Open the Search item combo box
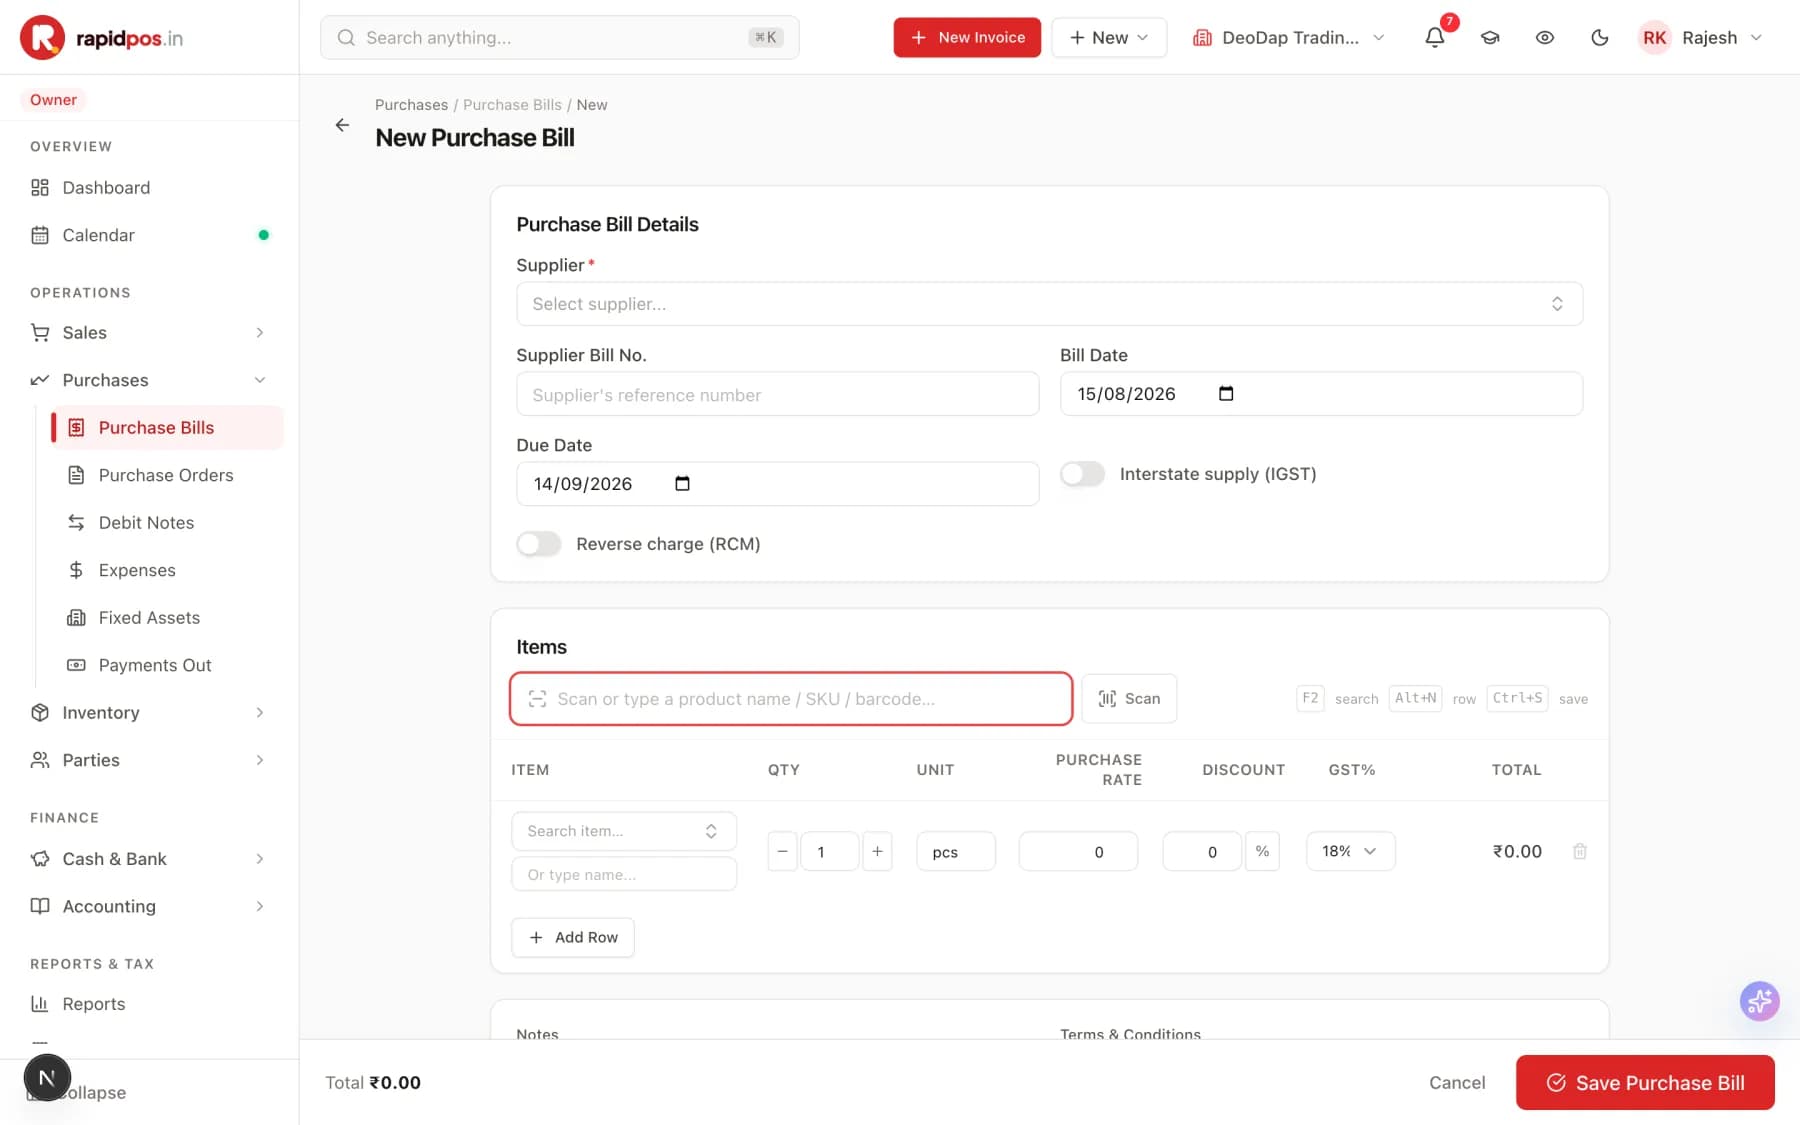This screenshot has height=1125, width=1800. 624,831
